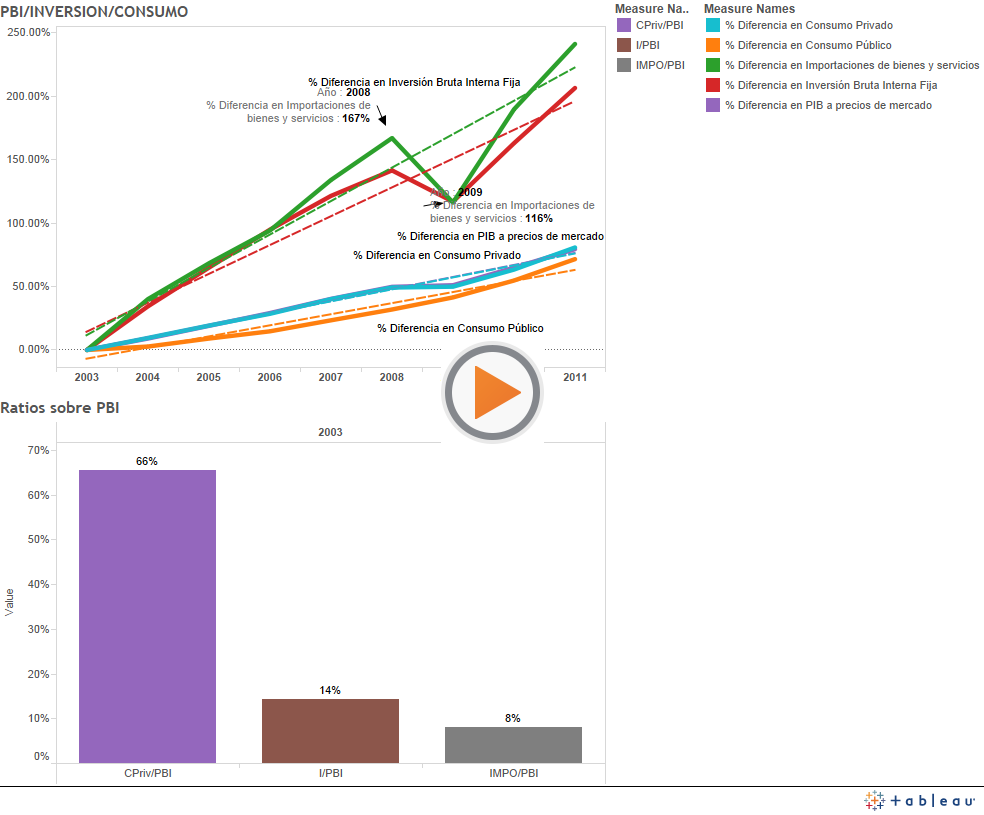Highlight Importaciones de bienes green legend swatch
Image resolution: width=984 pixels, height=815 pixels.
point(713,65)
